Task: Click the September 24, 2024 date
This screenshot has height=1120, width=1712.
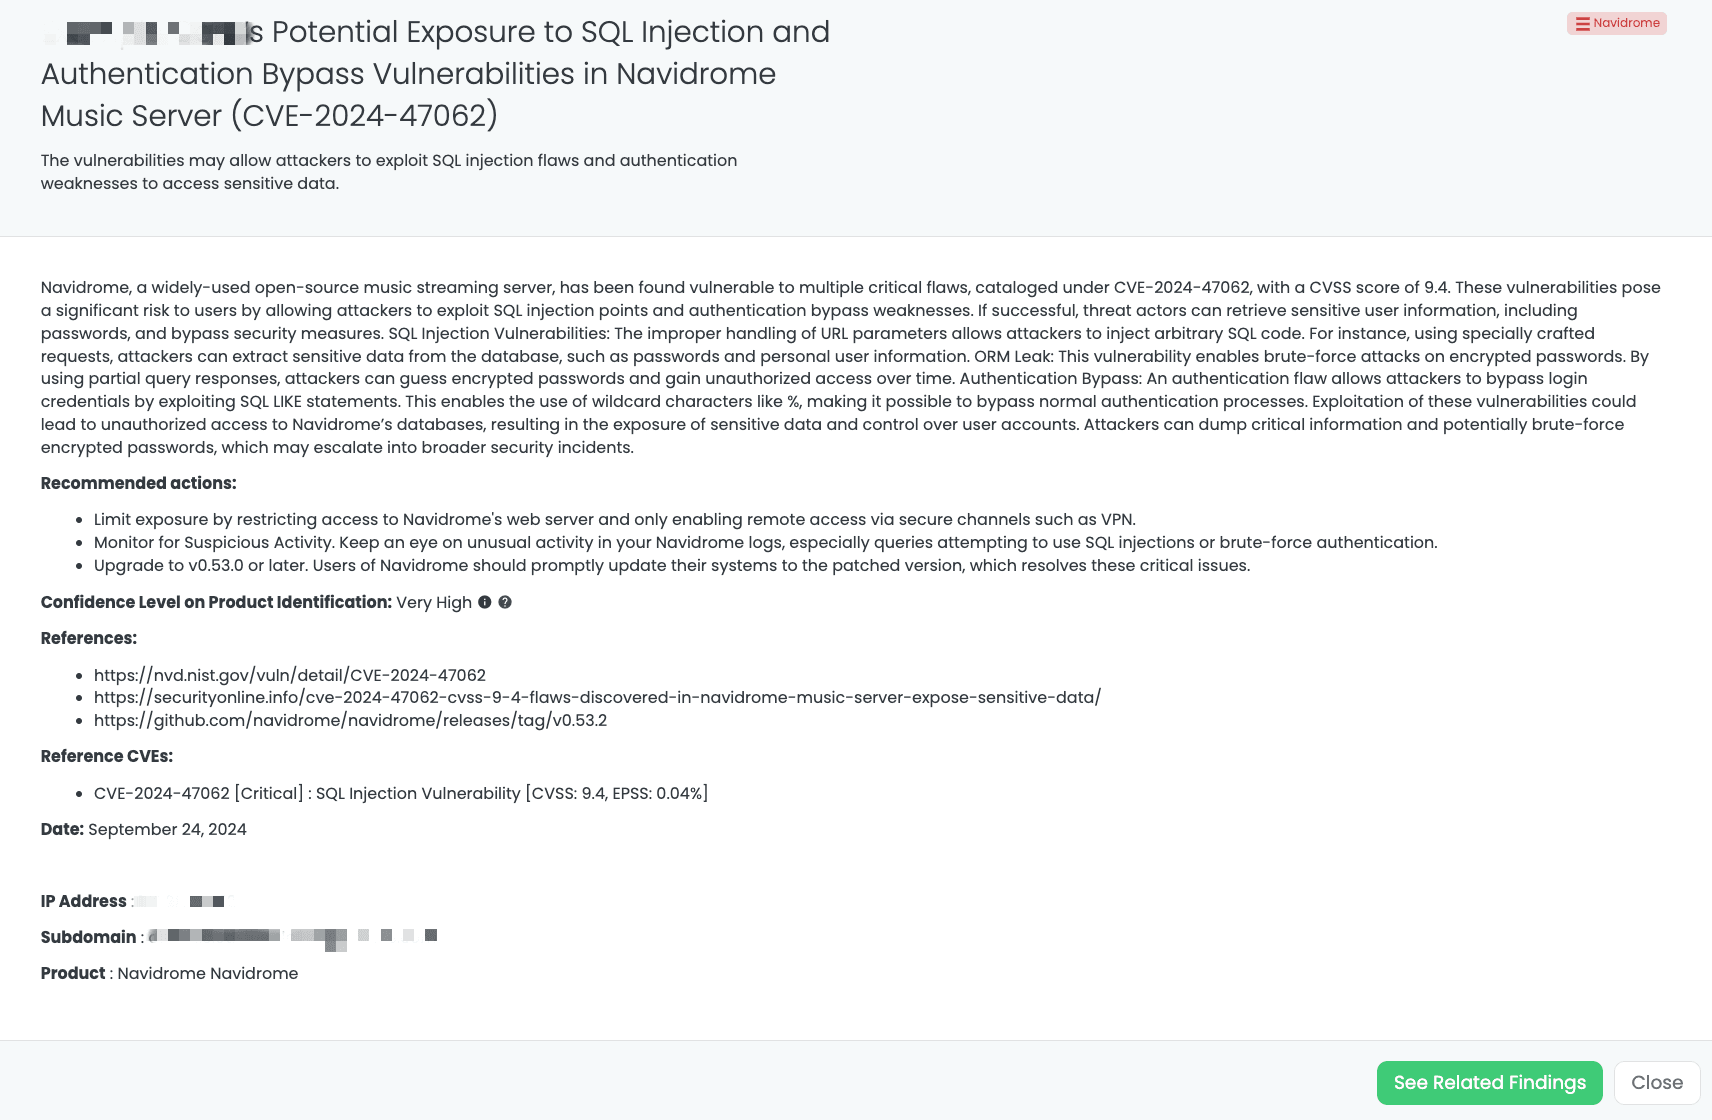Action: coord(167,829)
